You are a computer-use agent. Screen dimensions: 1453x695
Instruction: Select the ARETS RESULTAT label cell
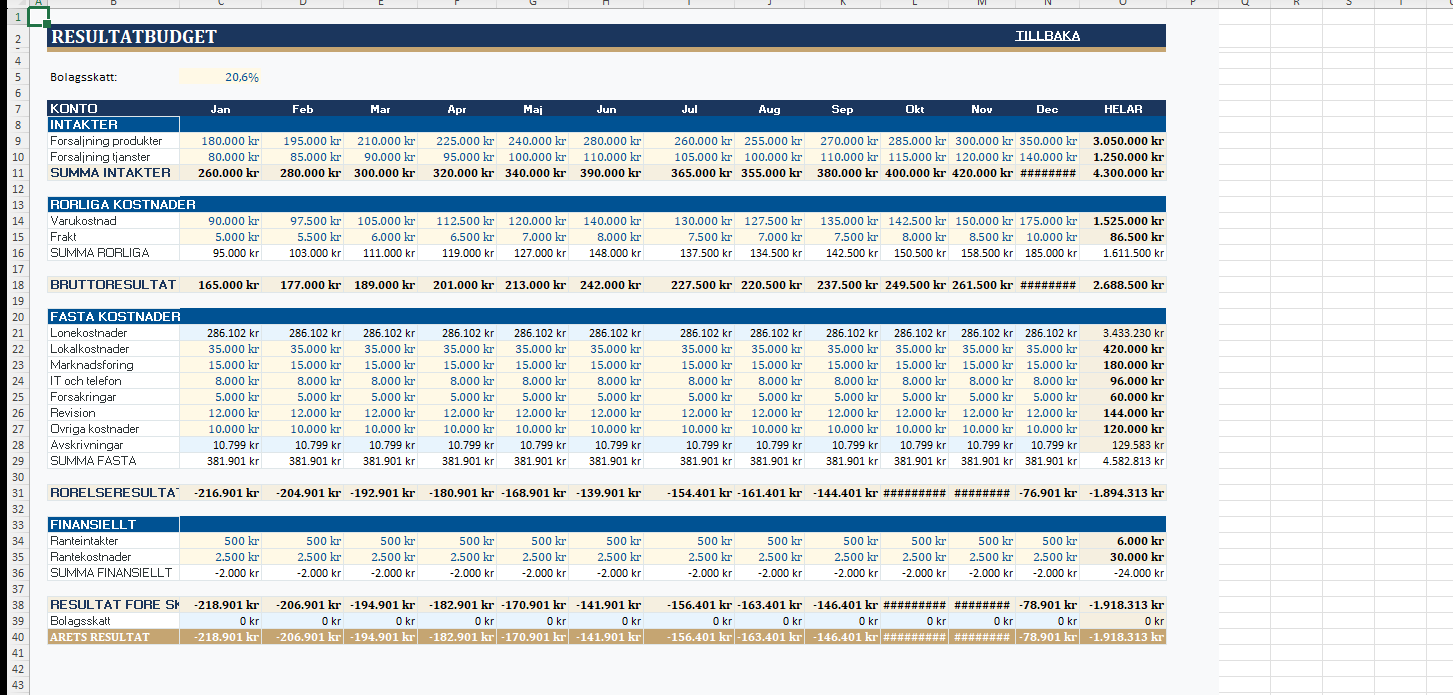(x=112, y=637)
